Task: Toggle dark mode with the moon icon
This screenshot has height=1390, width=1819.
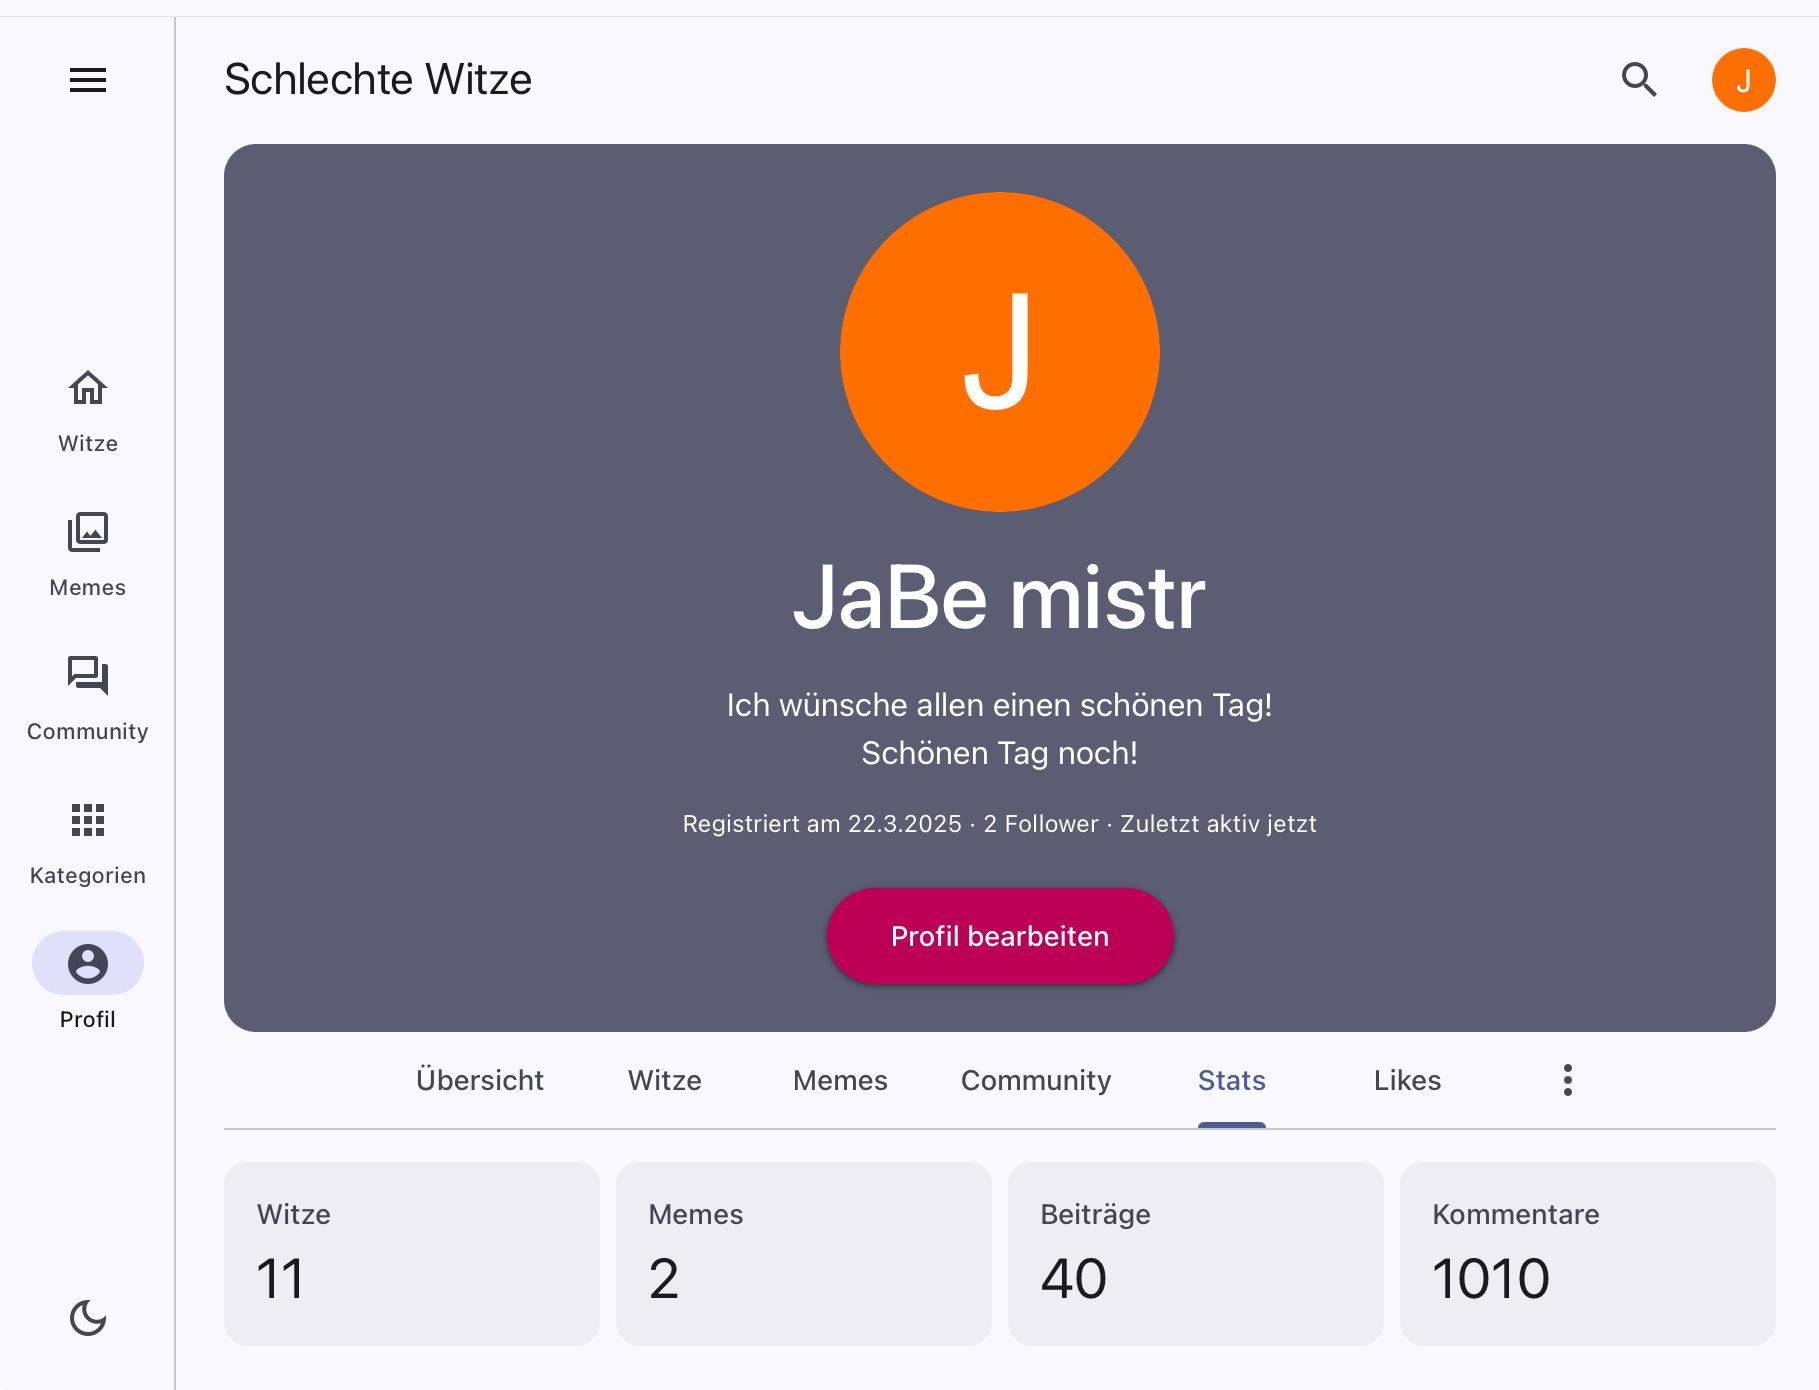Action: click(x=88, y=1318)
